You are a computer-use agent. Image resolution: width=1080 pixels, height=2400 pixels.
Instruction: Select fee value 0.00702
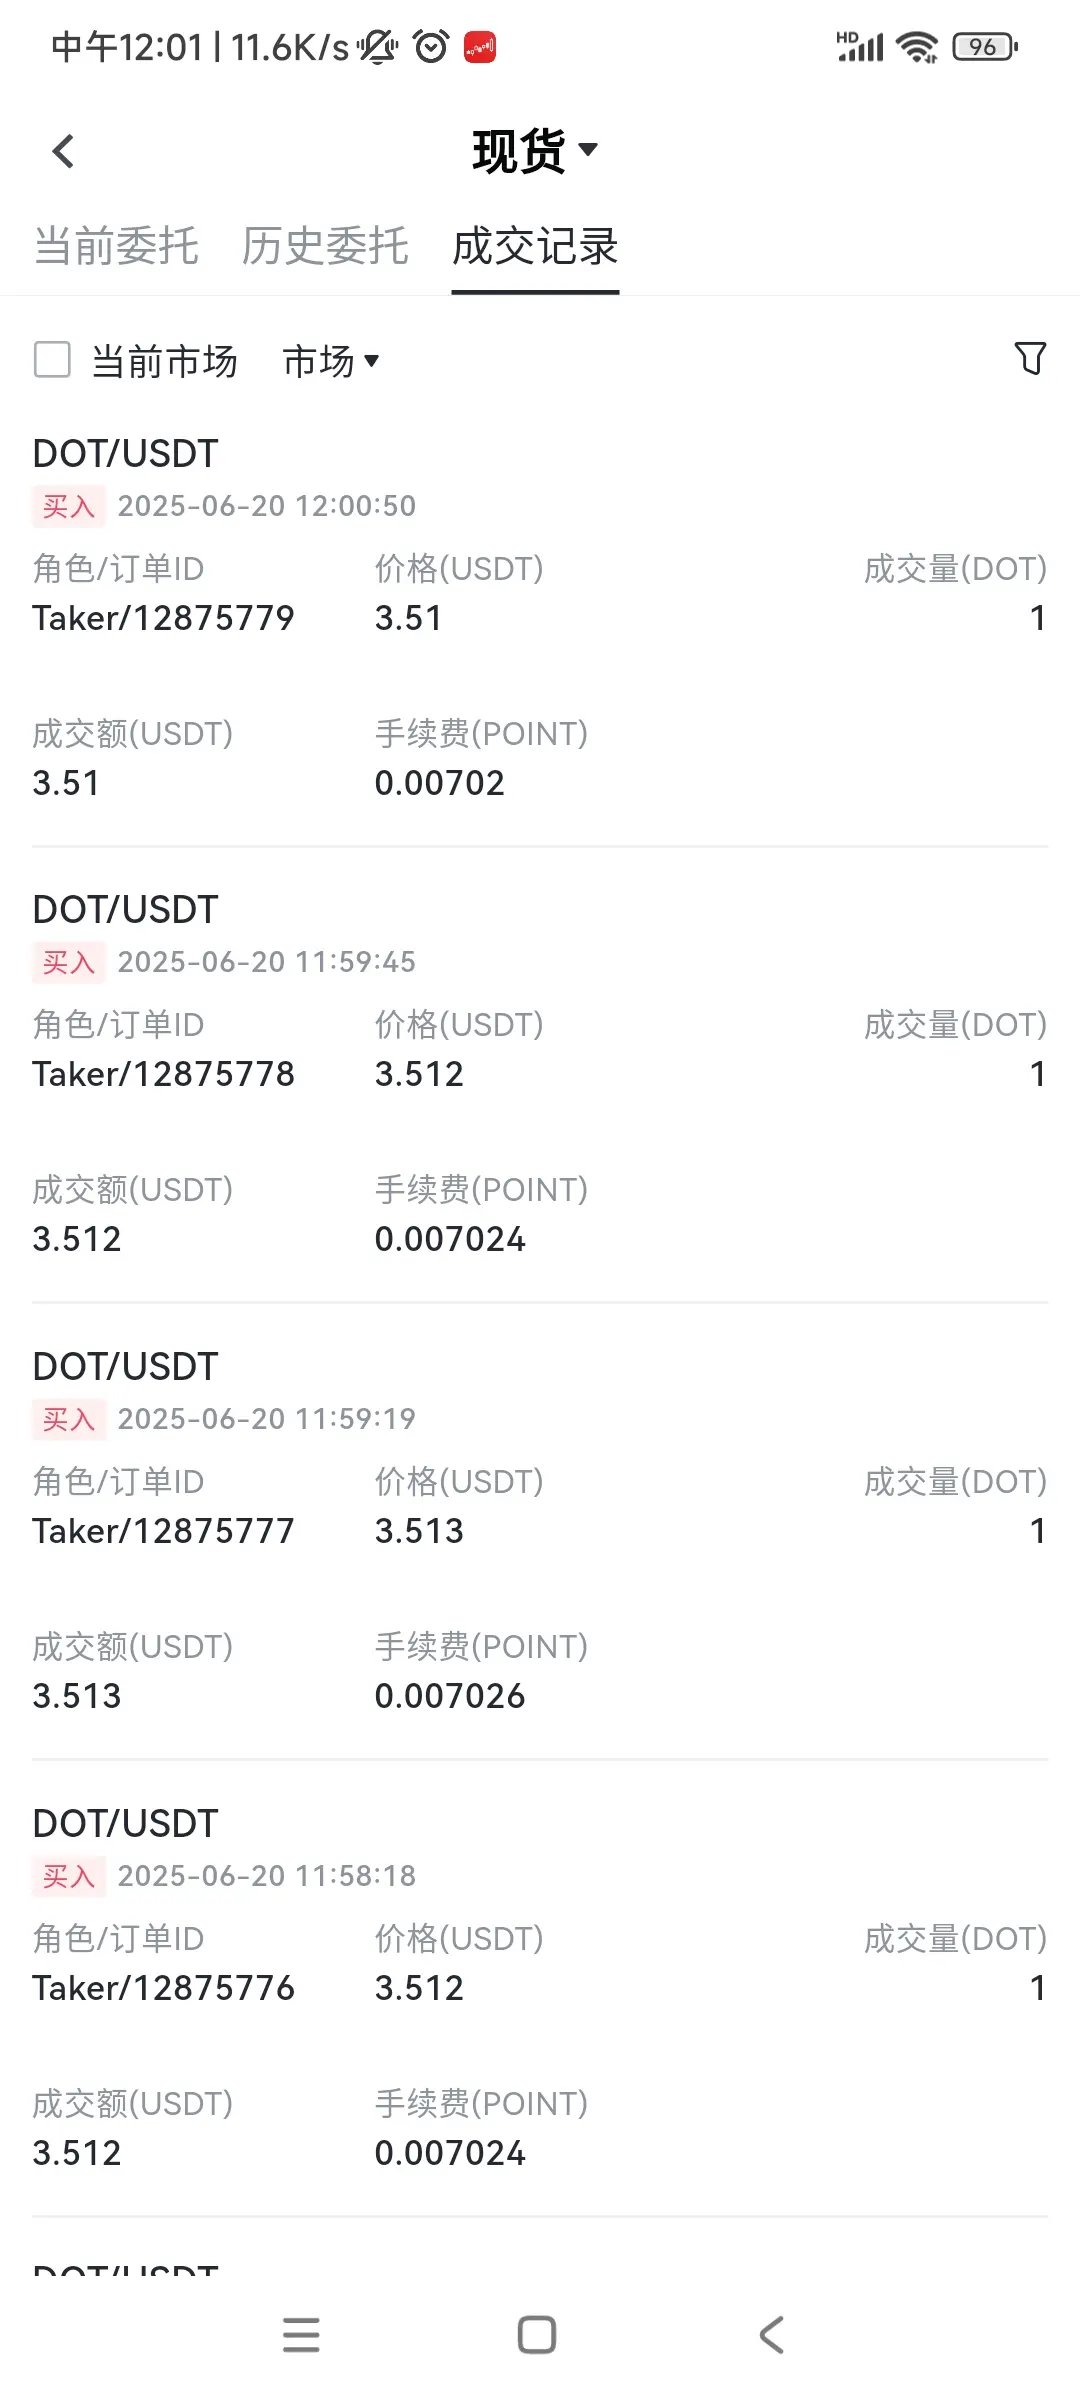(x=440, y=783)
